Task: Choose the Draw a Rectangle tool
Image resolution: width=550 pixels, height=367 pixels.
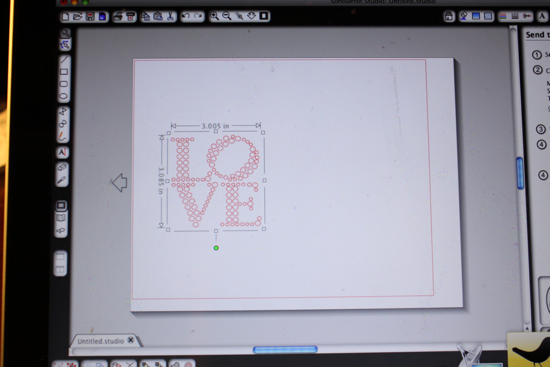Action: [x=64, y=72]
